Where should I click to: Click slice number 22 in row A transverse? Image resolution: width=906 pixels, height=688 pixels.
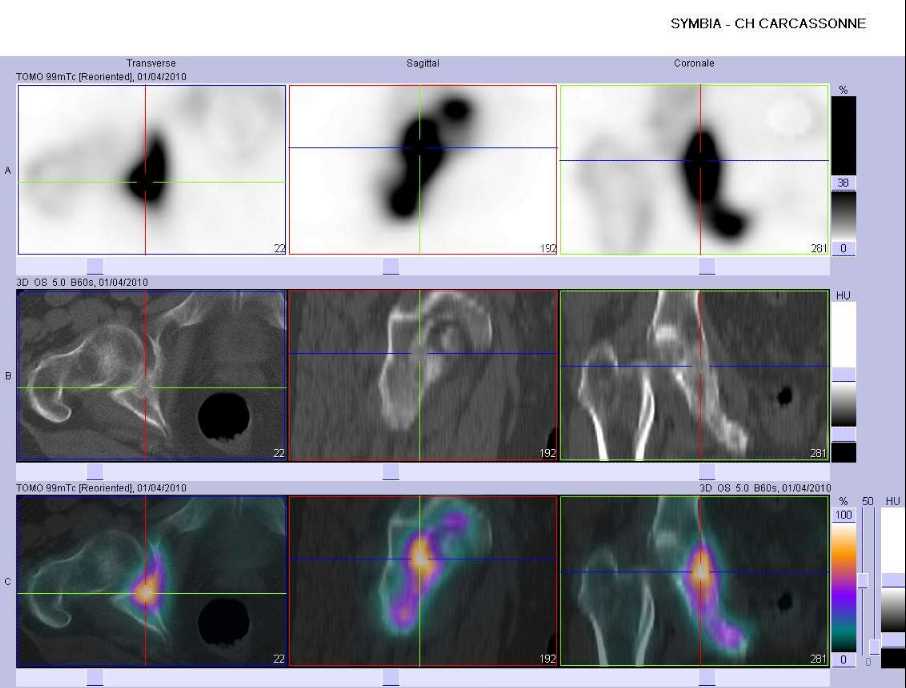pyautogui.click(x=279, y=248)
